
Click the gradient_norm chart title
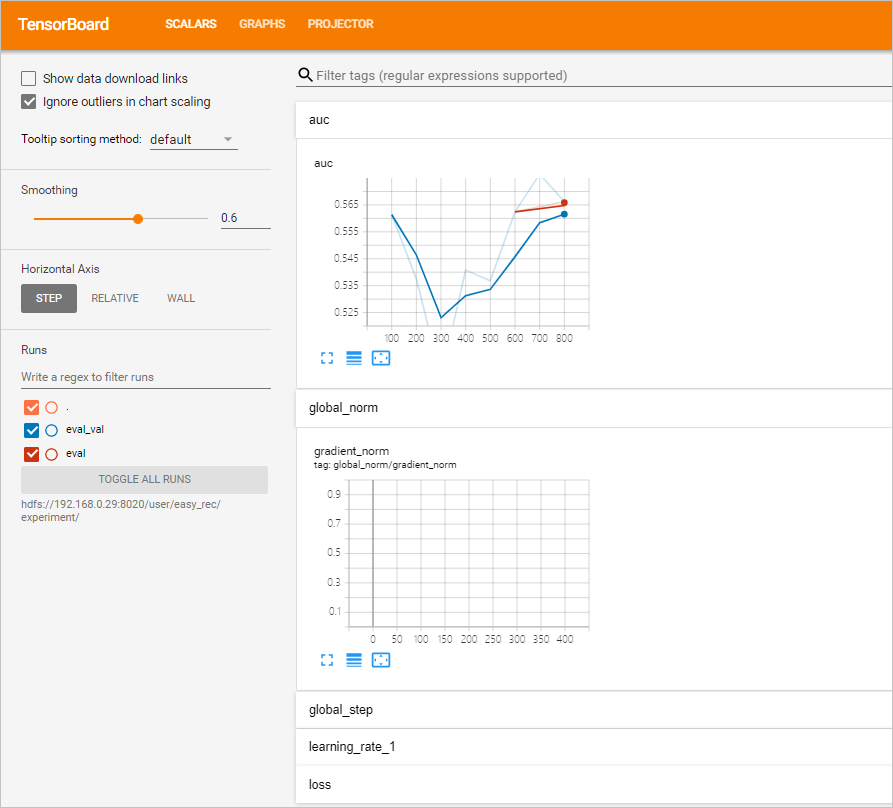[351, 451]
